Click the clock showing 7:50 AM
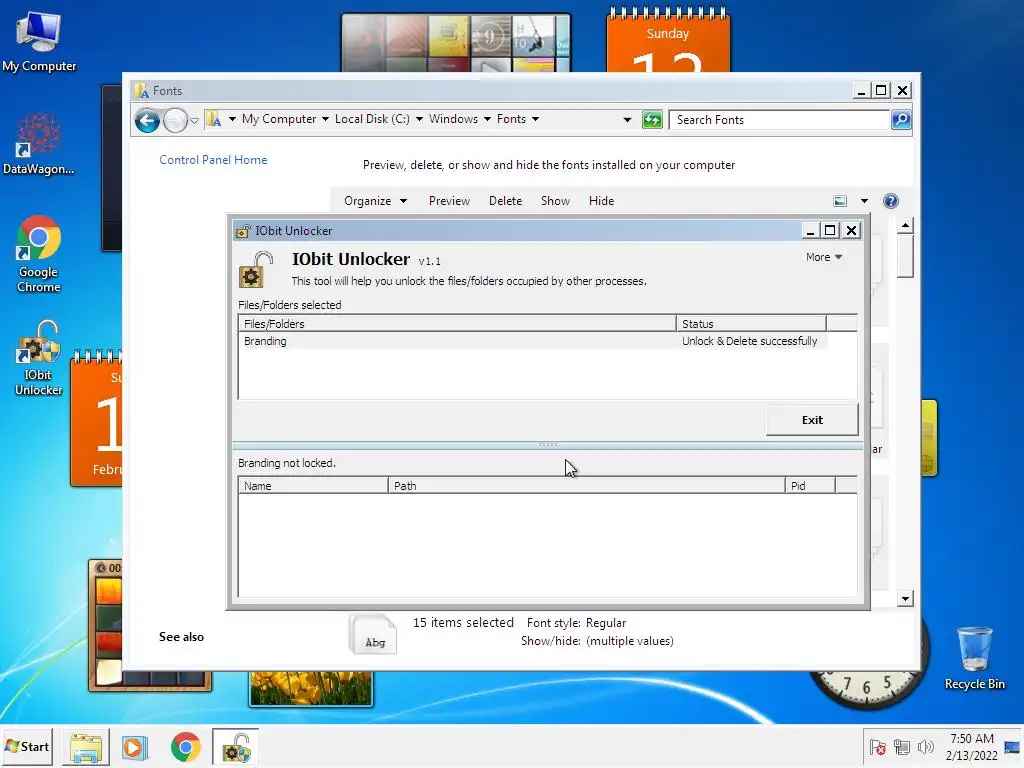 971,746
